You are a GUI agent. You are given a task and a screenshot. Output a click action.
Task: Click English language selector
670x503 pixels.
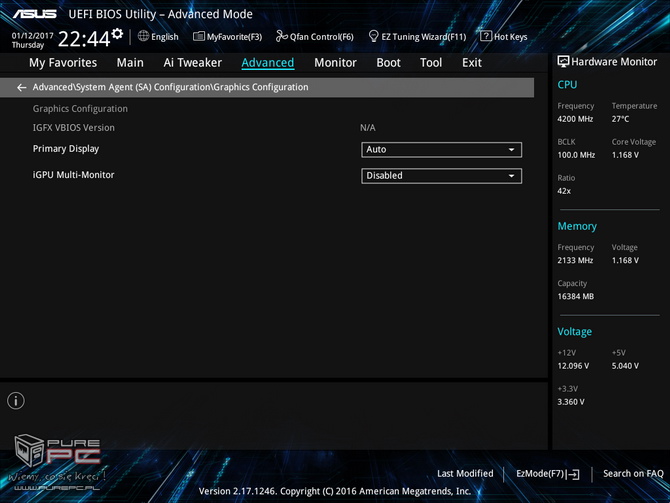click(x=165, y=37)
